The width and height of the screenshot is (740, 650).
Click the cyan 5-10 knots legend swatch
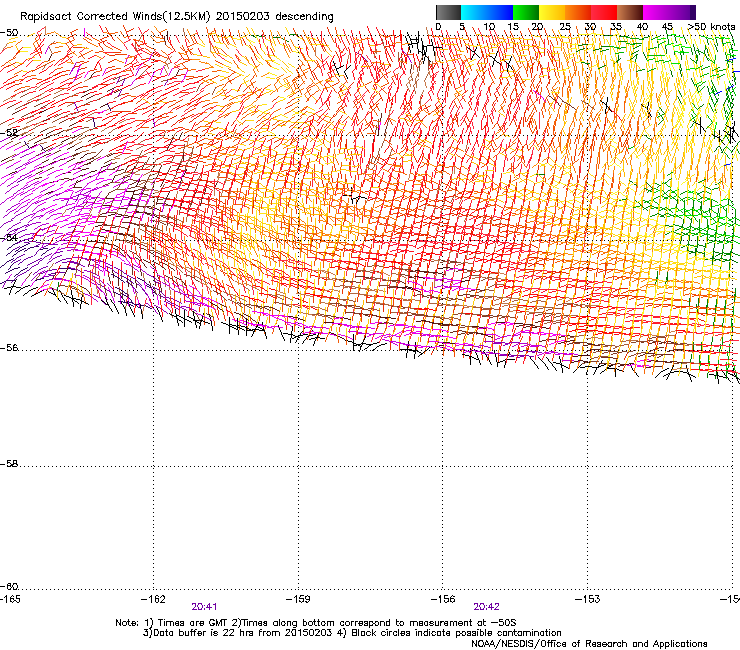(x=474, y=12)
